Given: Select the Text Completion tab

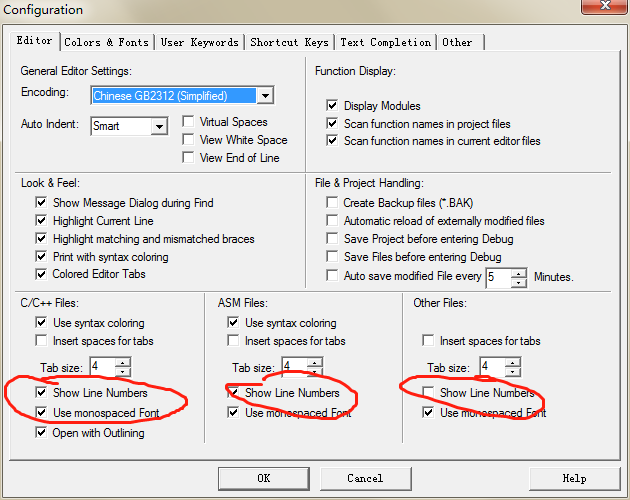Looking at the screenshot, I should 385,42.
